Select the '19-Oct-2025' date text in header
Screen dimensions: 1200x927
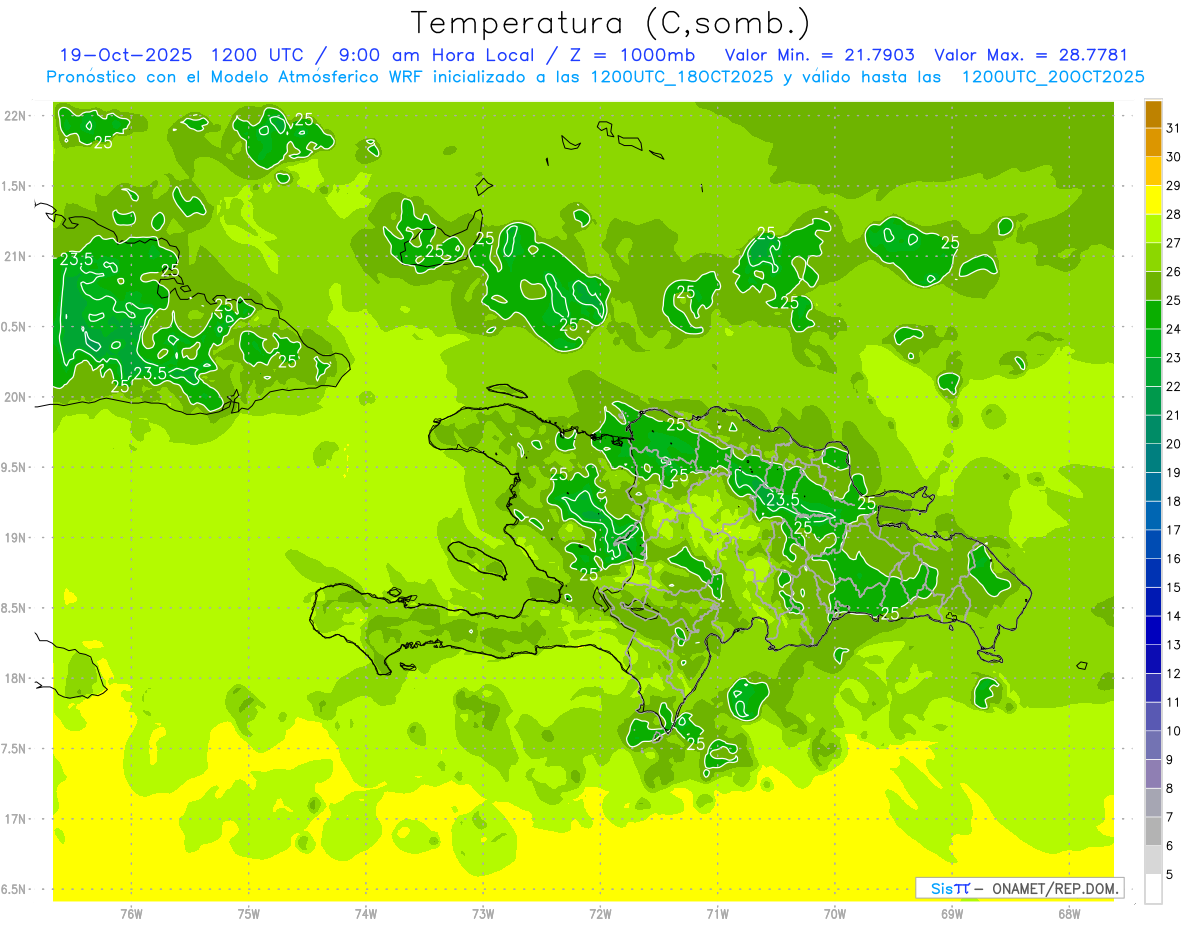coord(125,55)
